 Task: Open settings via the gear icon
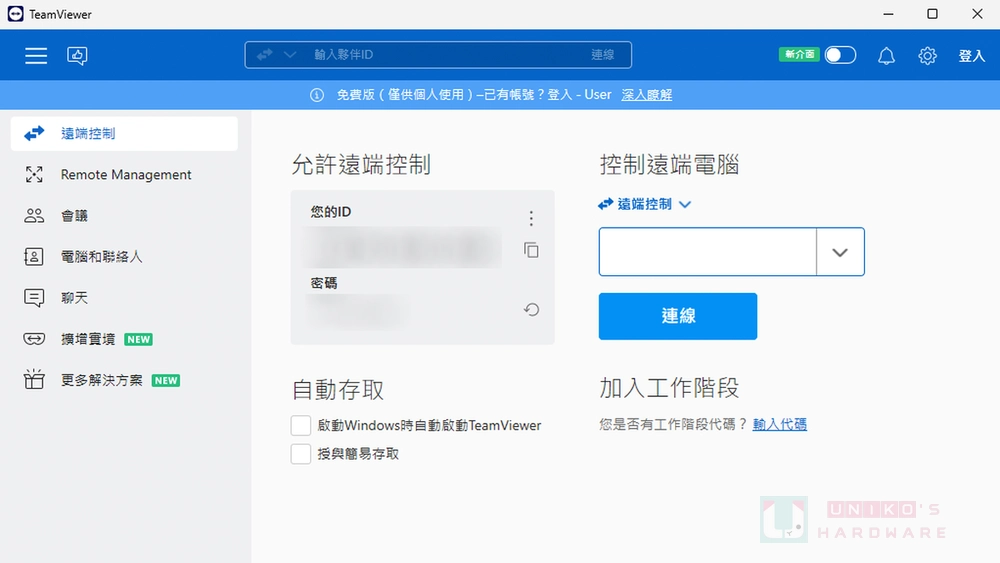click(927, 56)
